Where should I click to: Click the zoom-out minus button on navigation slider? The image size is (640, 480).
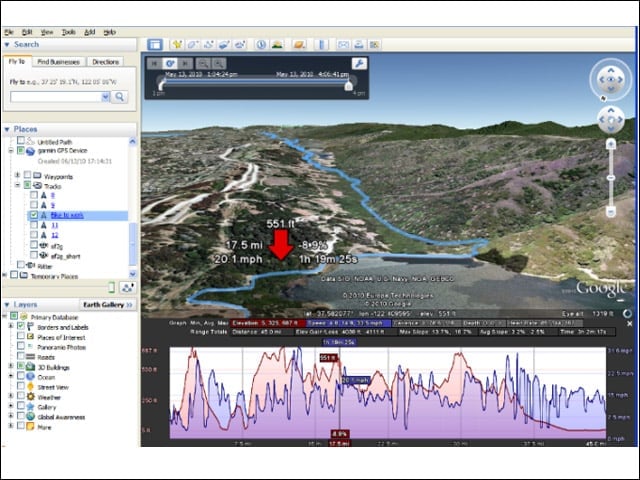(x=611, y=211)
